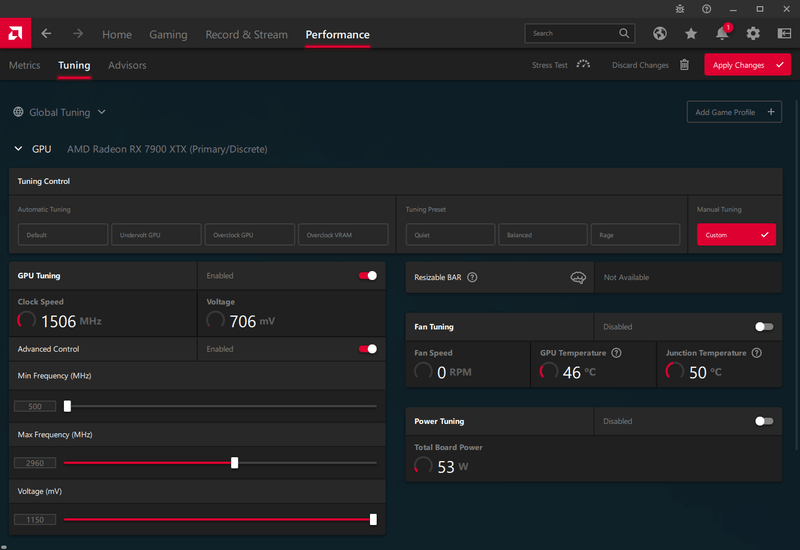
Task: Switch to the Metrics sub-tab
Action: tap(24, 65)
